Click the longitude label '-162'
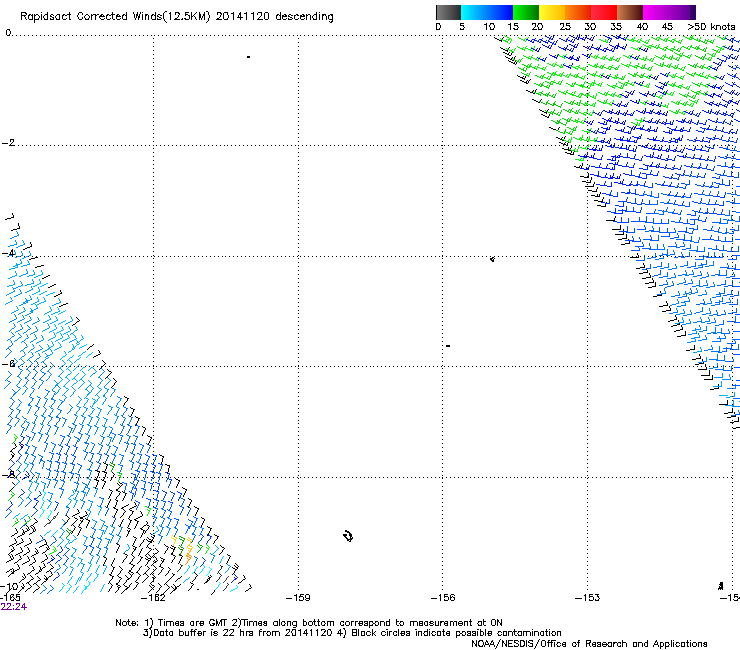Viewport: 740px width, 650px height. point(153,598)
